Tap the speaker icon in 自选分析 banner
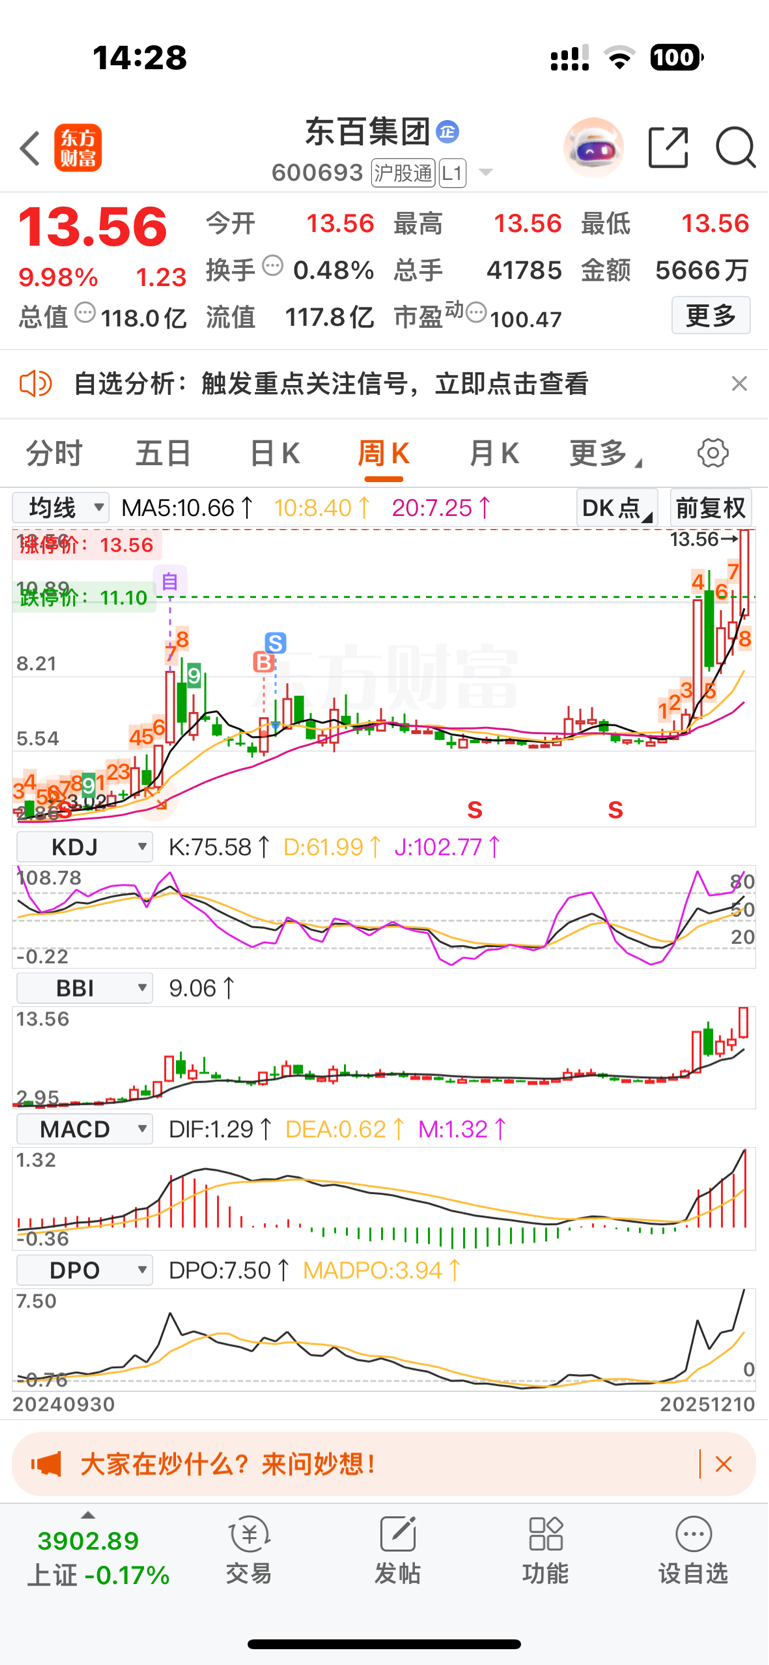 36,383
